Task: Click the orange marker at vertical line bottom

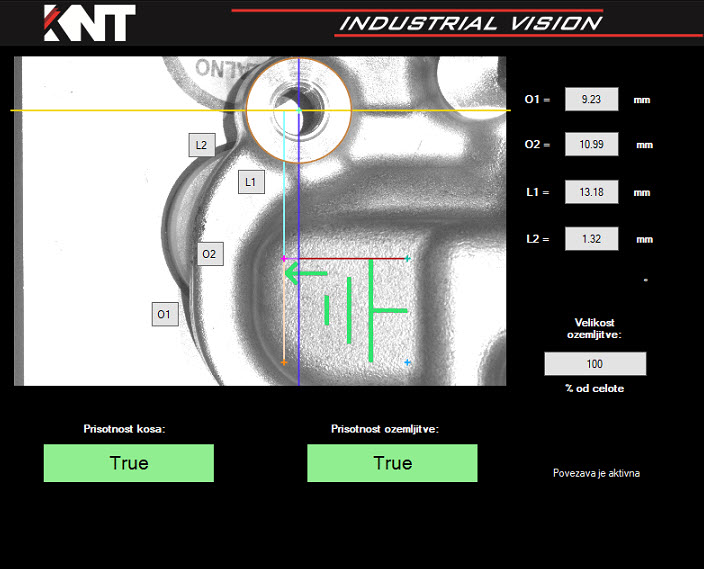Action: click(x=284, y=362)
